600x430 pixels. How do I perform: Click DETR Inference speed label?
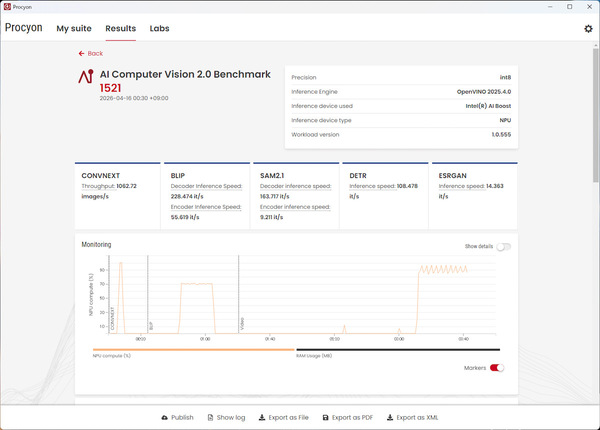point(372,186)
